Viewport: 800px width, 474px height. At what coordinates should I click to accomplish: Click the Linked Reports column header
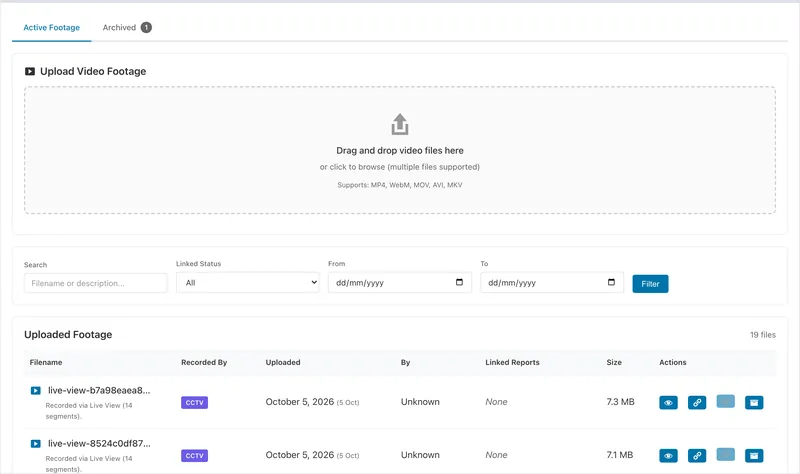[x=512, y=362]
